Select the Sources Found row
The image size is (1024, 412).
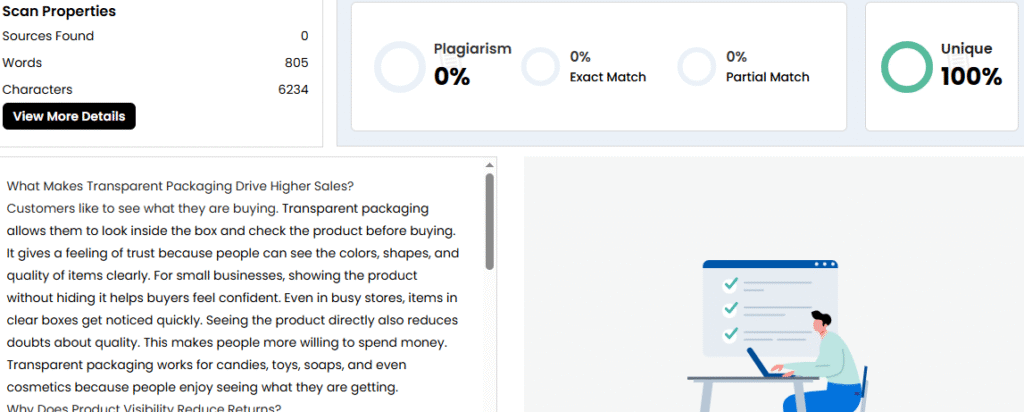coord(155,36)
